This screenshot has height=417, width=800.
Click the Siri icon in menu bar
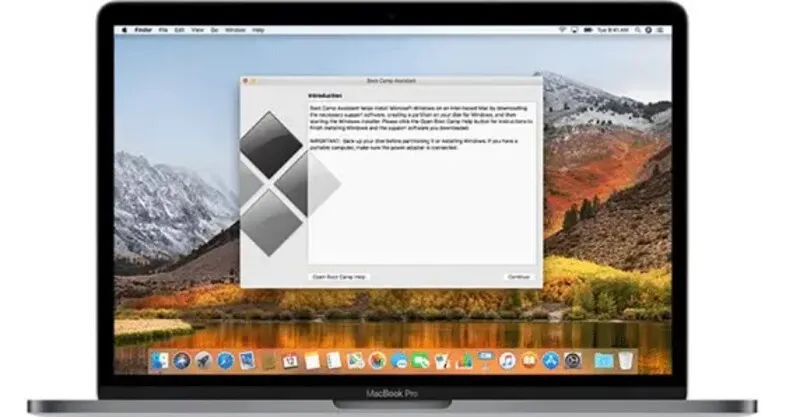tap(648, 30)
